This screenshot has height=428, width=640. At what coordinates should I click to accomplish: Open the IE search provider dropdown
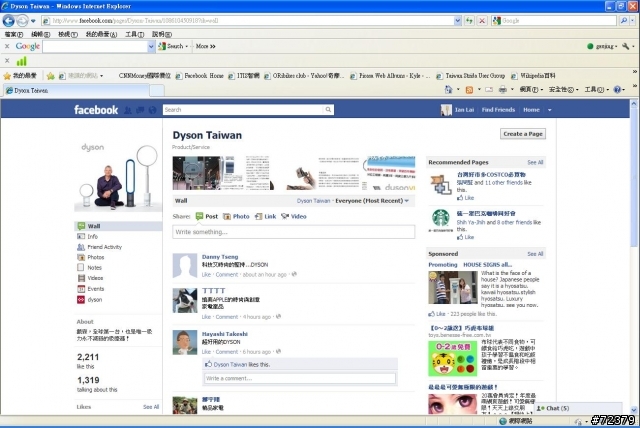pyautogui.click(x=633, y=20)
